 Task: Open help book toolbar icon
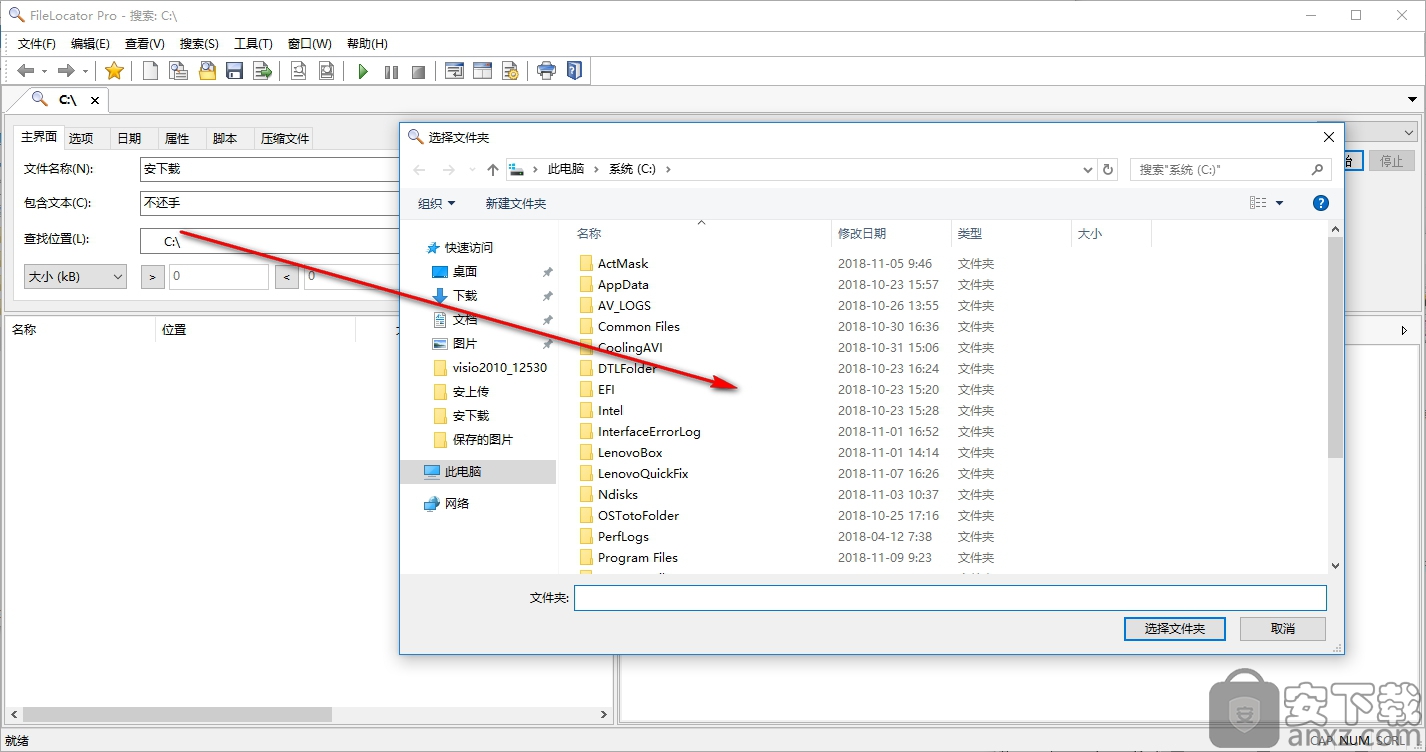[x=574, y=71]
